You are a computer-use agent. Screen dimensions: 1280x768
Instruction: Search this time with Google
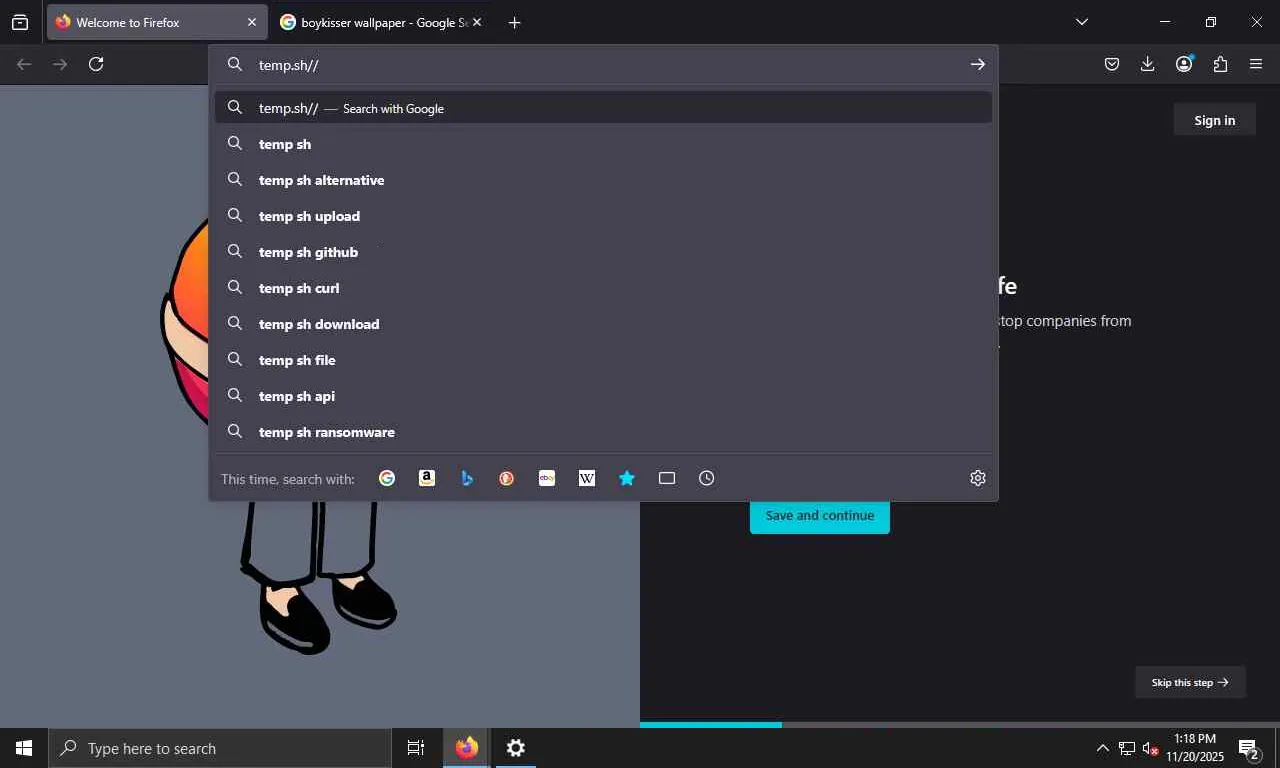pyautogui.click(x=387, y=478)
